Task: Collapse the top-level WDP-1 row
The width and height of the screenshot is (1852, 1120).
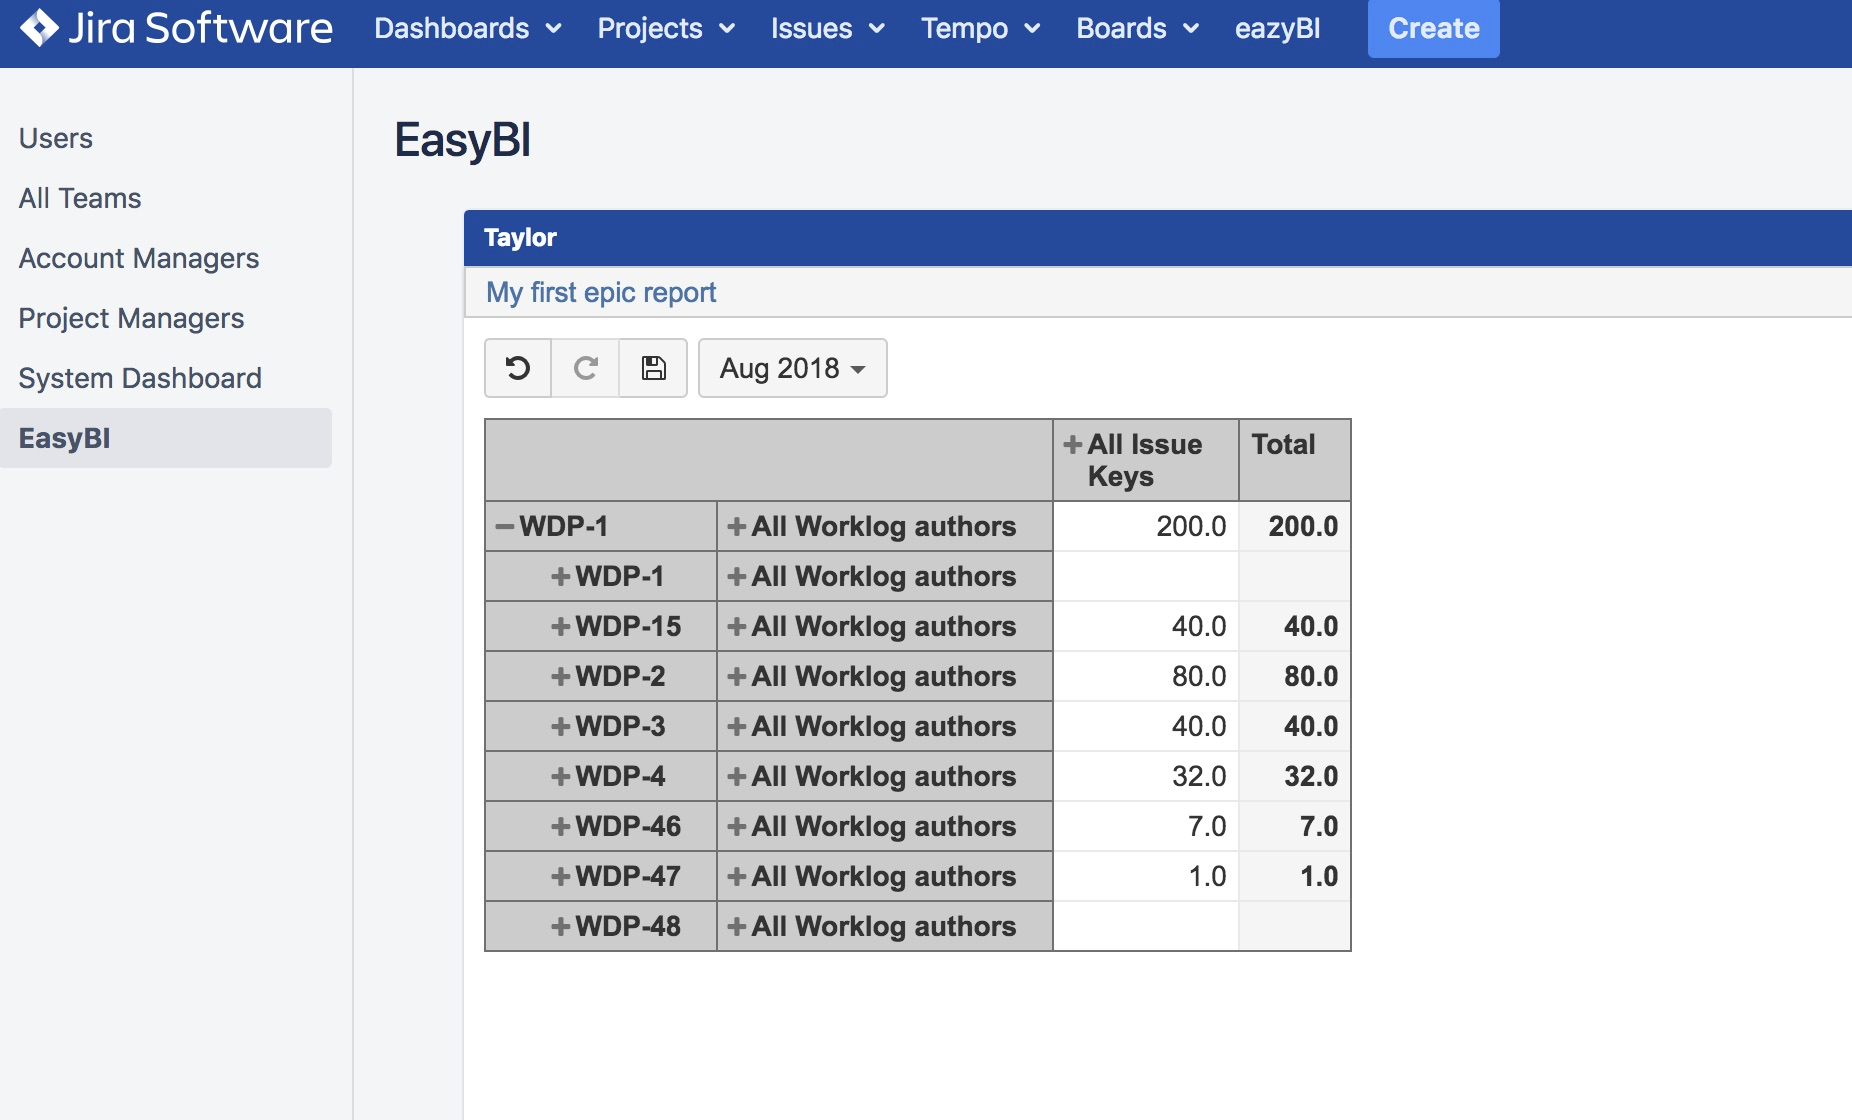Action: (x=505, y=527)
